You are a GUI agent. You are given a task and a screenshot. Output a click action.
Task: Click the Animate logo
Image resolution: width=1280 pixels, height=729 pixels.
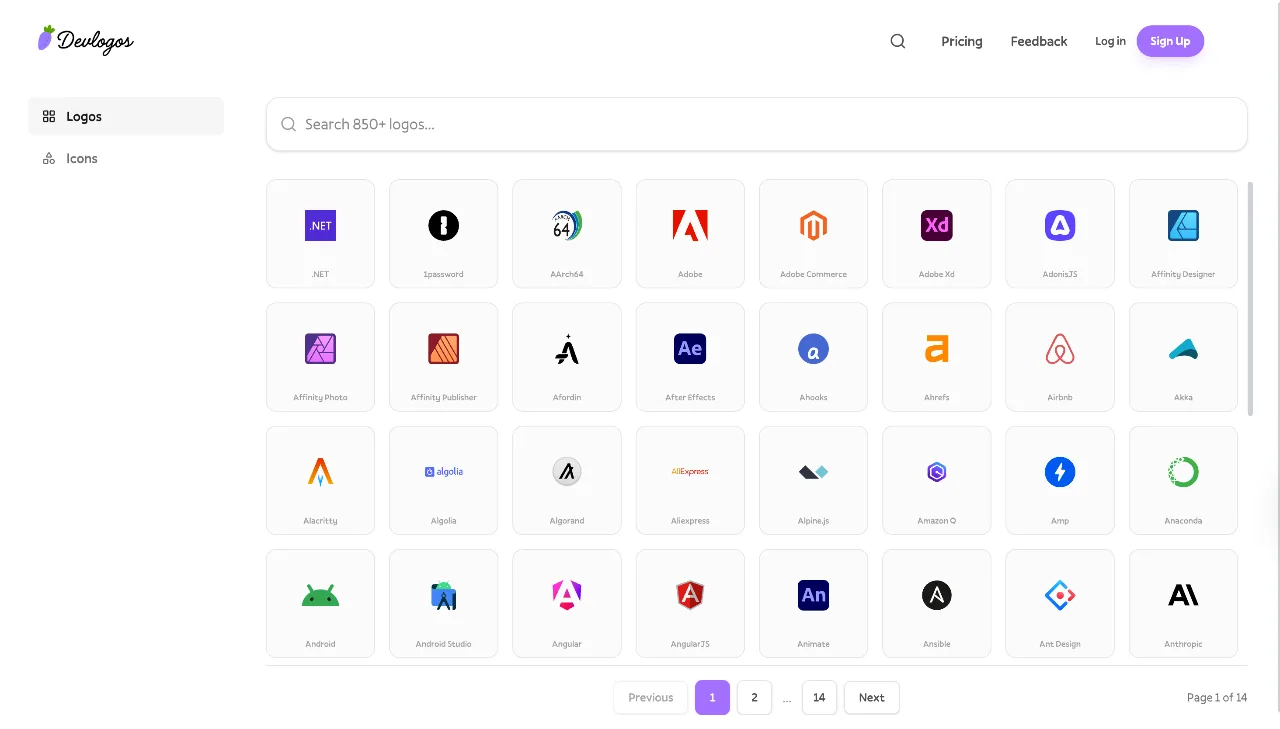click(813, 604)
